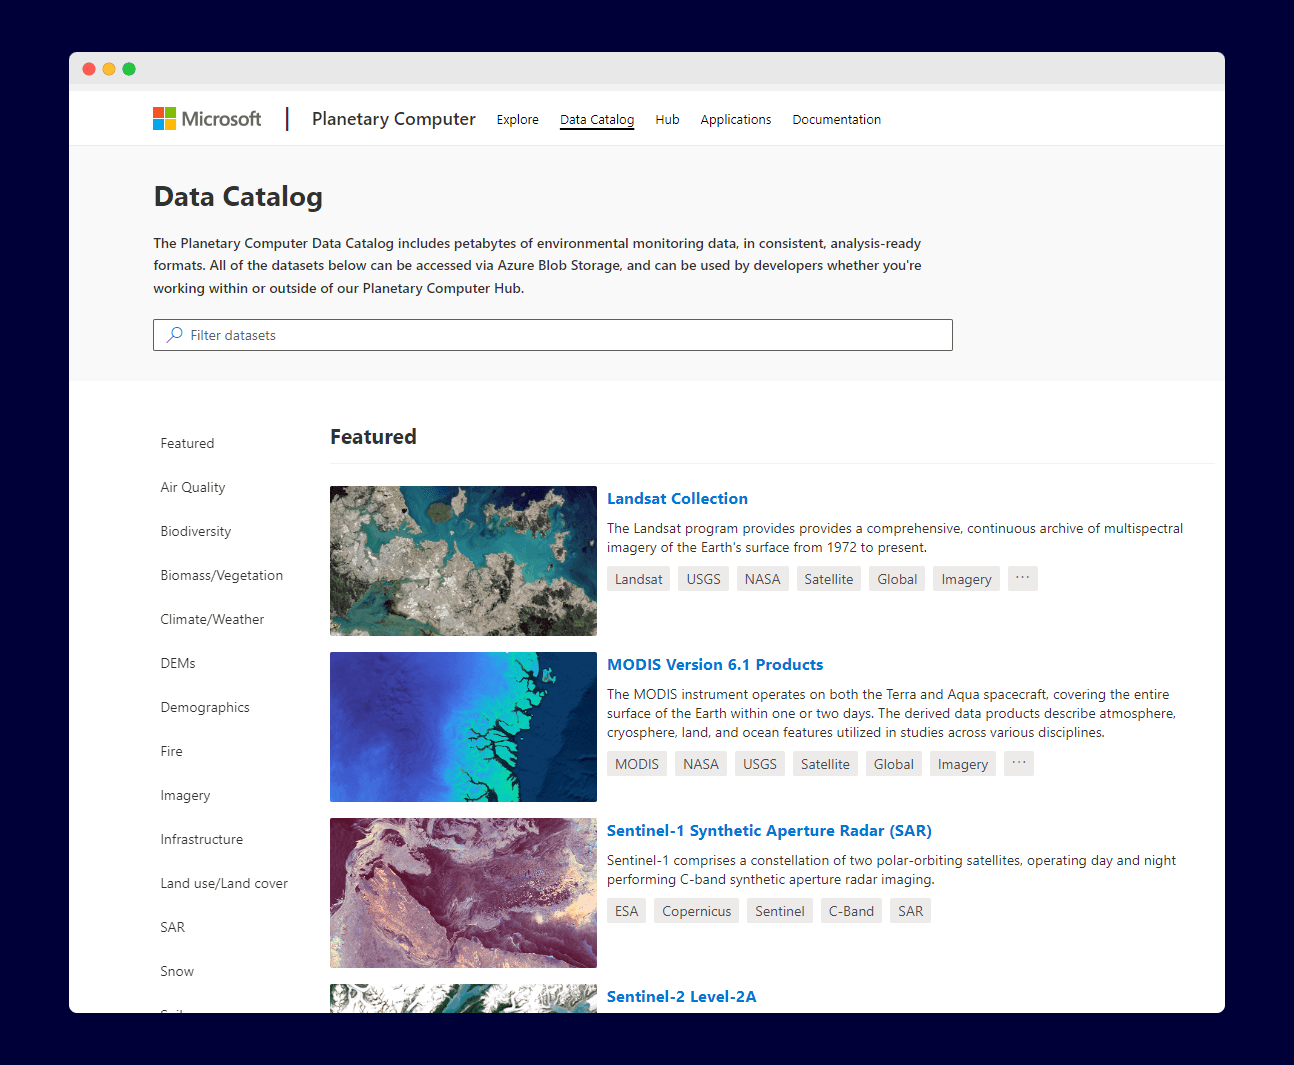Select the SAR sidebar category
The image size is (1294, 1065).
click(172, 927)
